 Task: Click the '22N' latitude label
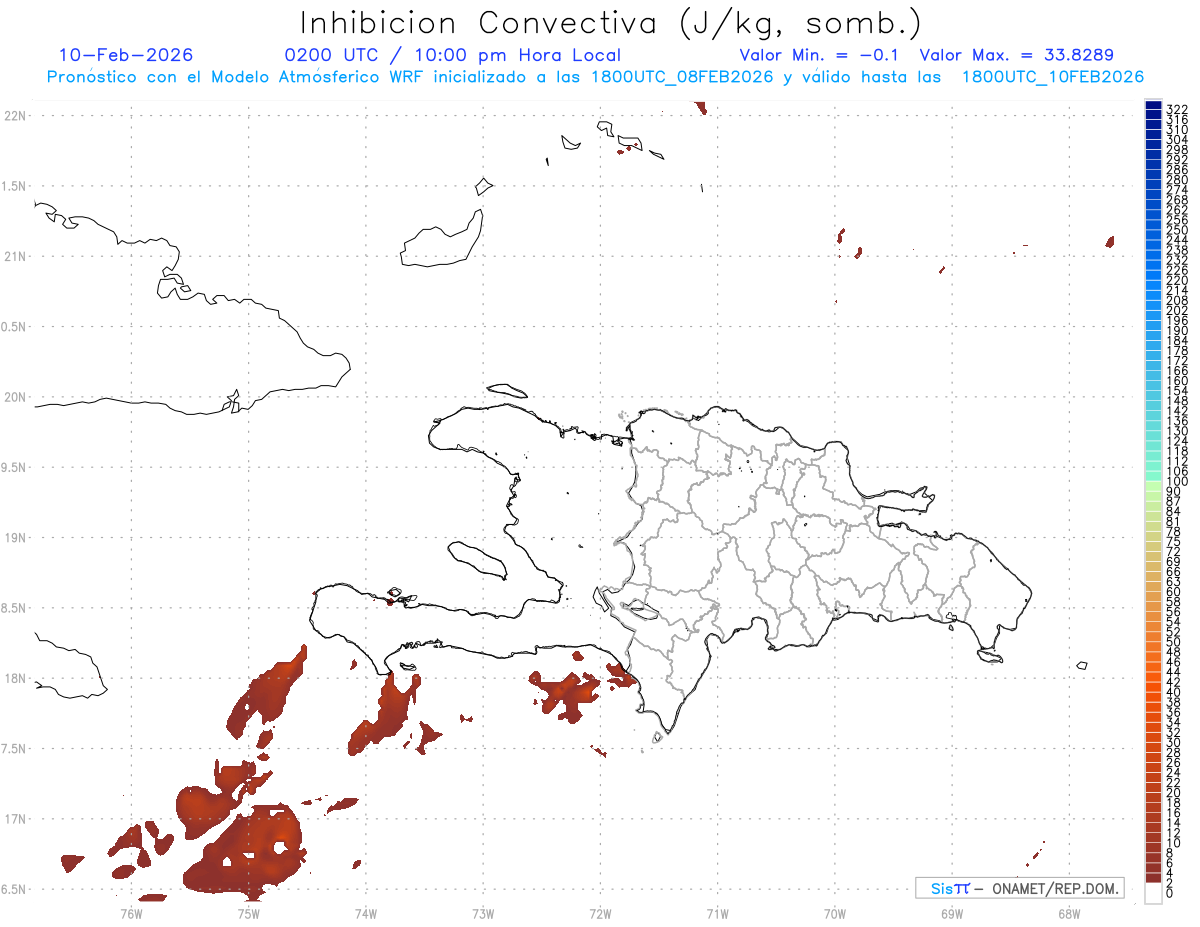[15, 116]
